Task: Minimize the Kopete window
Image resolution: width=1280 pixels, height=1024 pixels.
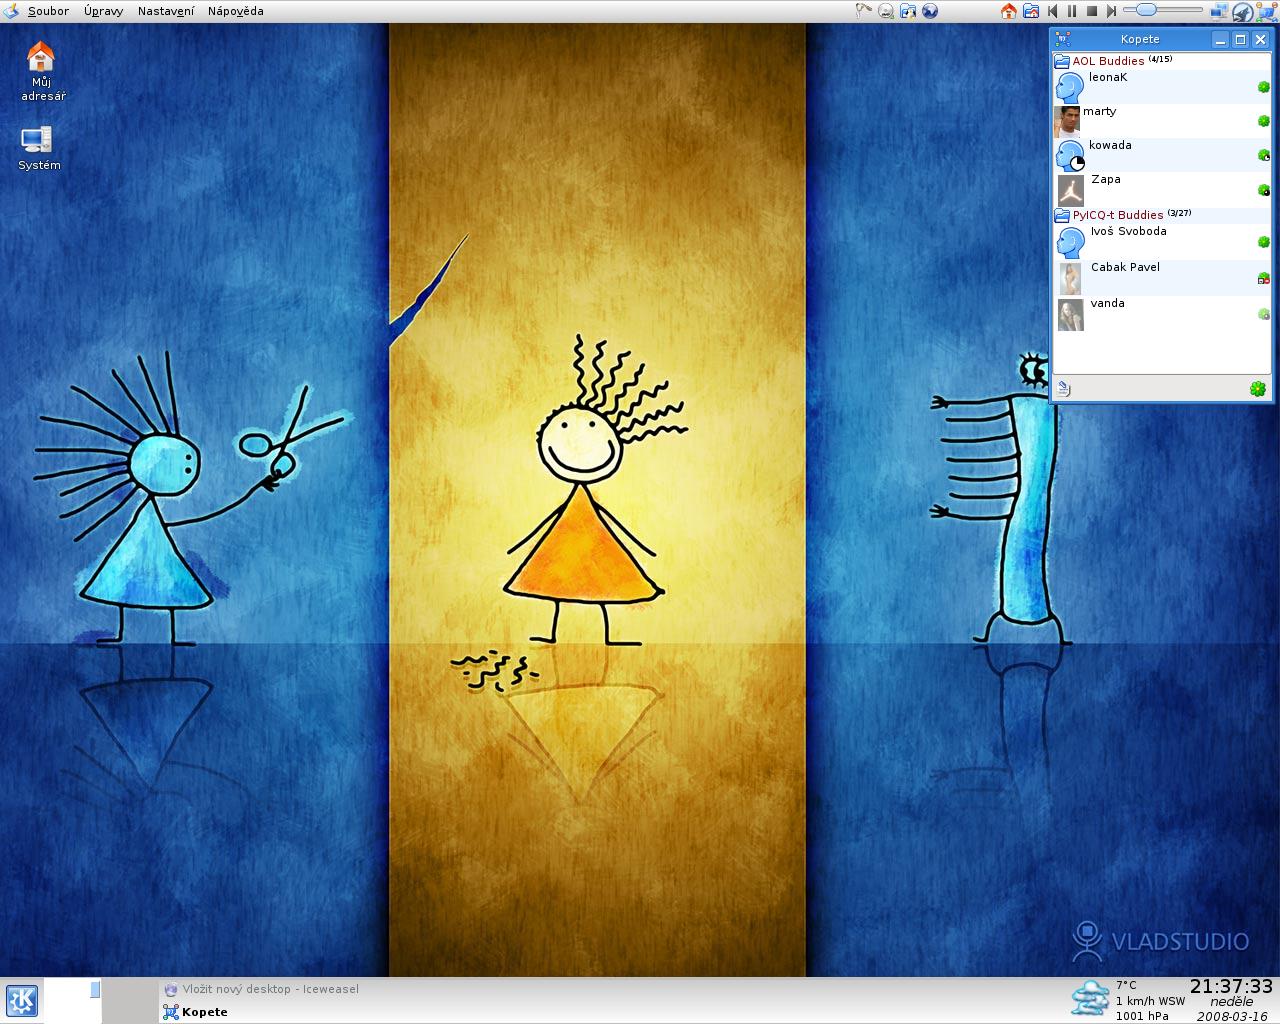Action: click(1220, 39)
